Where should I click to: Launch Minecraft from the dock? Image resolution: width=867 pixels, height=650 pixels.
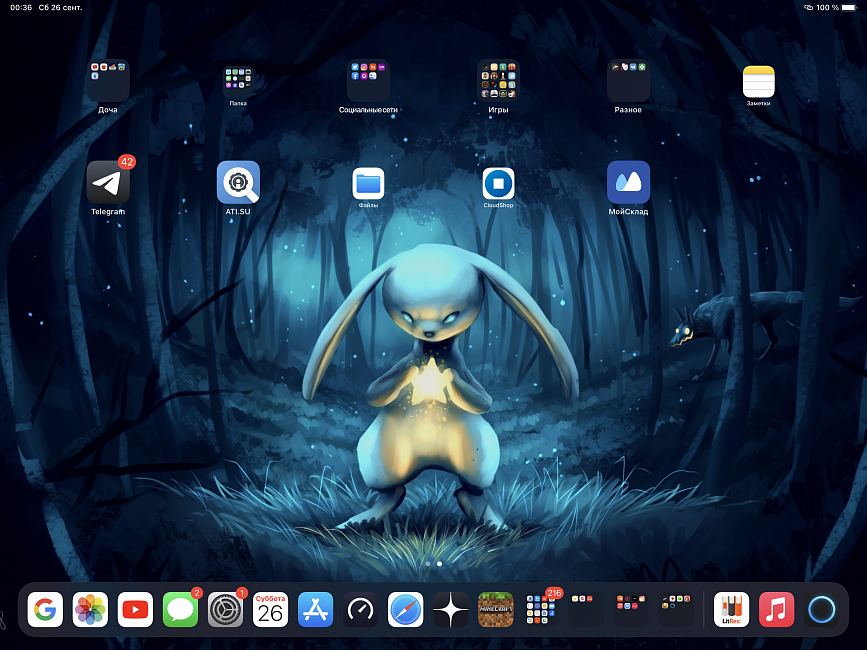tap(496, 610)
